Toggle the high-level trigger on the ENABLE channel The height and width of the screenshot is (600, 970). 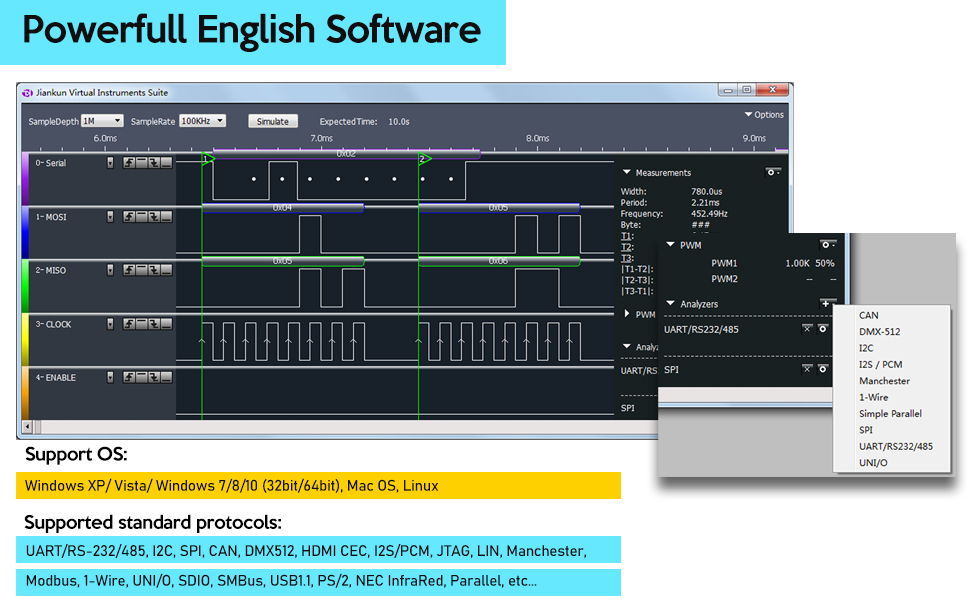[141, 377]
